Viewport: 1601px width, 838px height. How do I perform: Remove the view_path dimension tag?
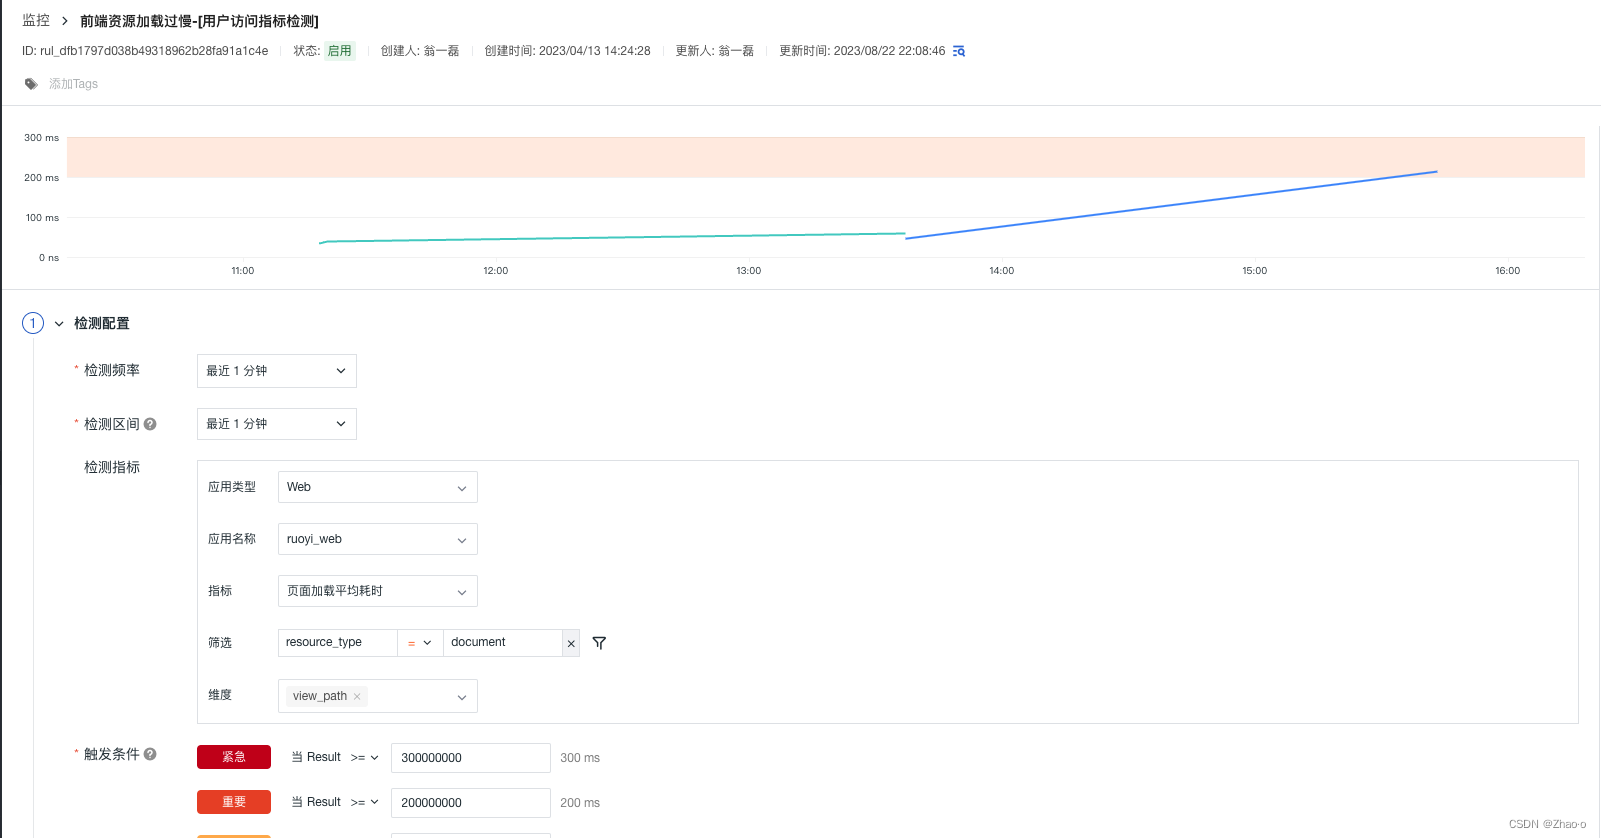[357, 696]
